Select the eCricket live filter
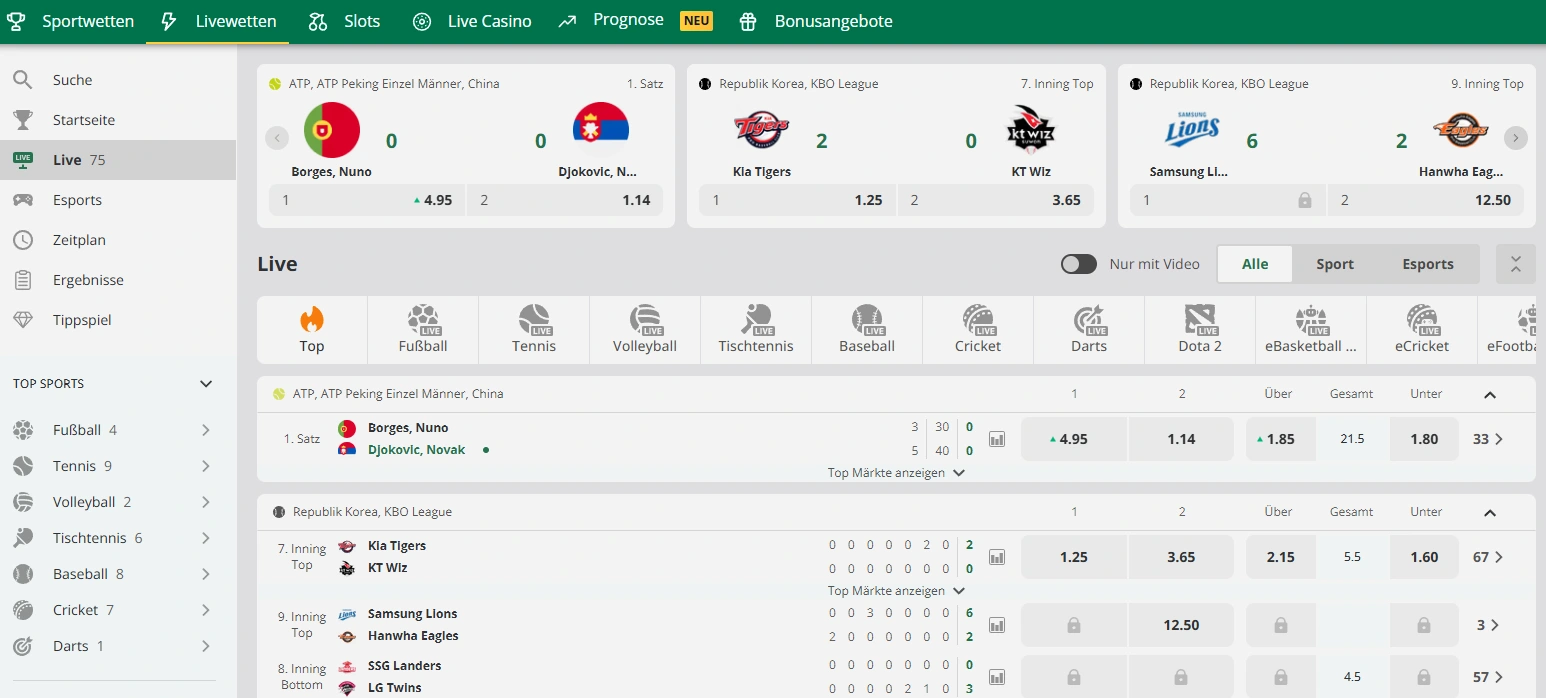1546x698 pixels. click(1422, 330)
